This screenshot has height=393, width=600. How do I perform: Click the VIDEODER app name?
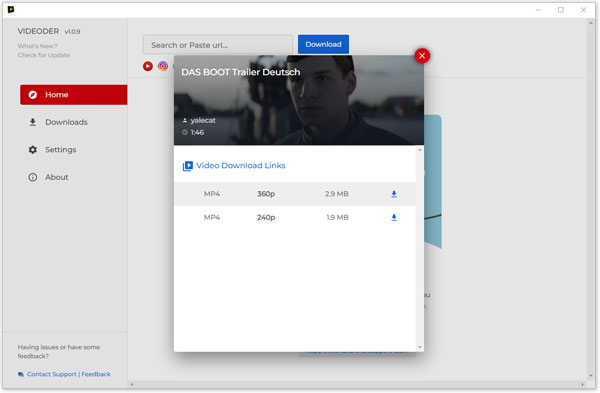coord(38,31)
